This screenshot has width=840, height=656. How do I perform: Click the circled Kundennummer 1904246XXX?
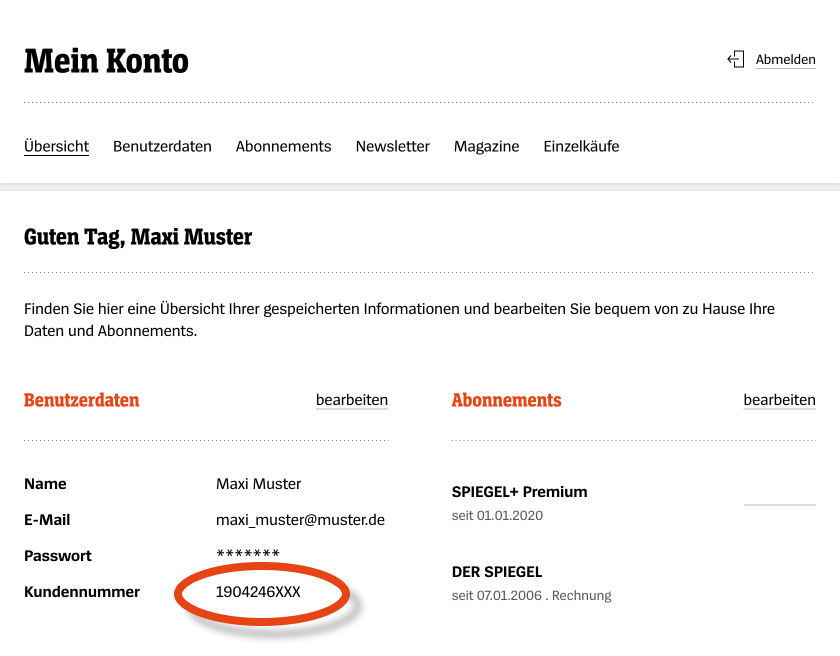pos(258,592)
